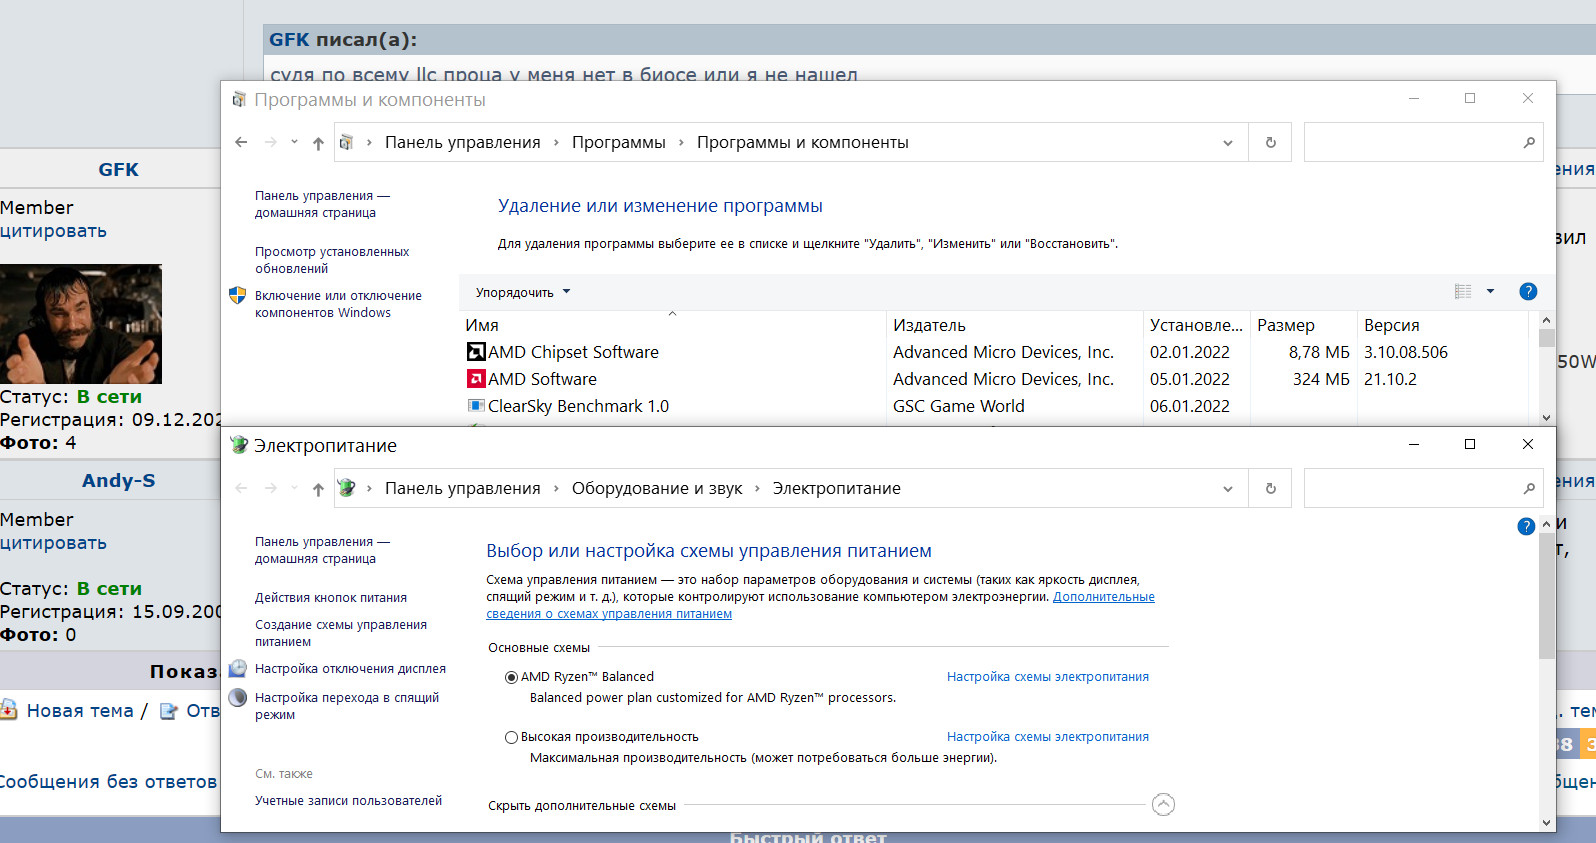Open Создание схемы управления питанием link
1596x843 pixels.
click(341, 633)
